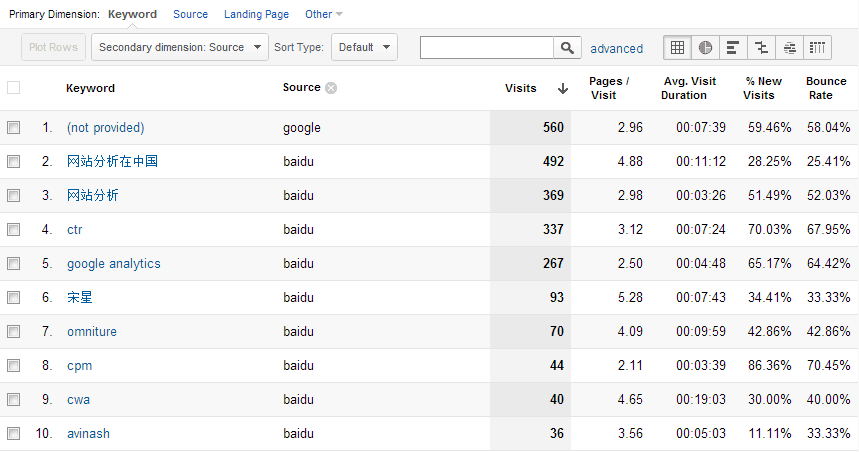The width and height of the screenshot is (859, 452).
Task: Click the google analytics keyword link
Action: click(x=113, y=264)
